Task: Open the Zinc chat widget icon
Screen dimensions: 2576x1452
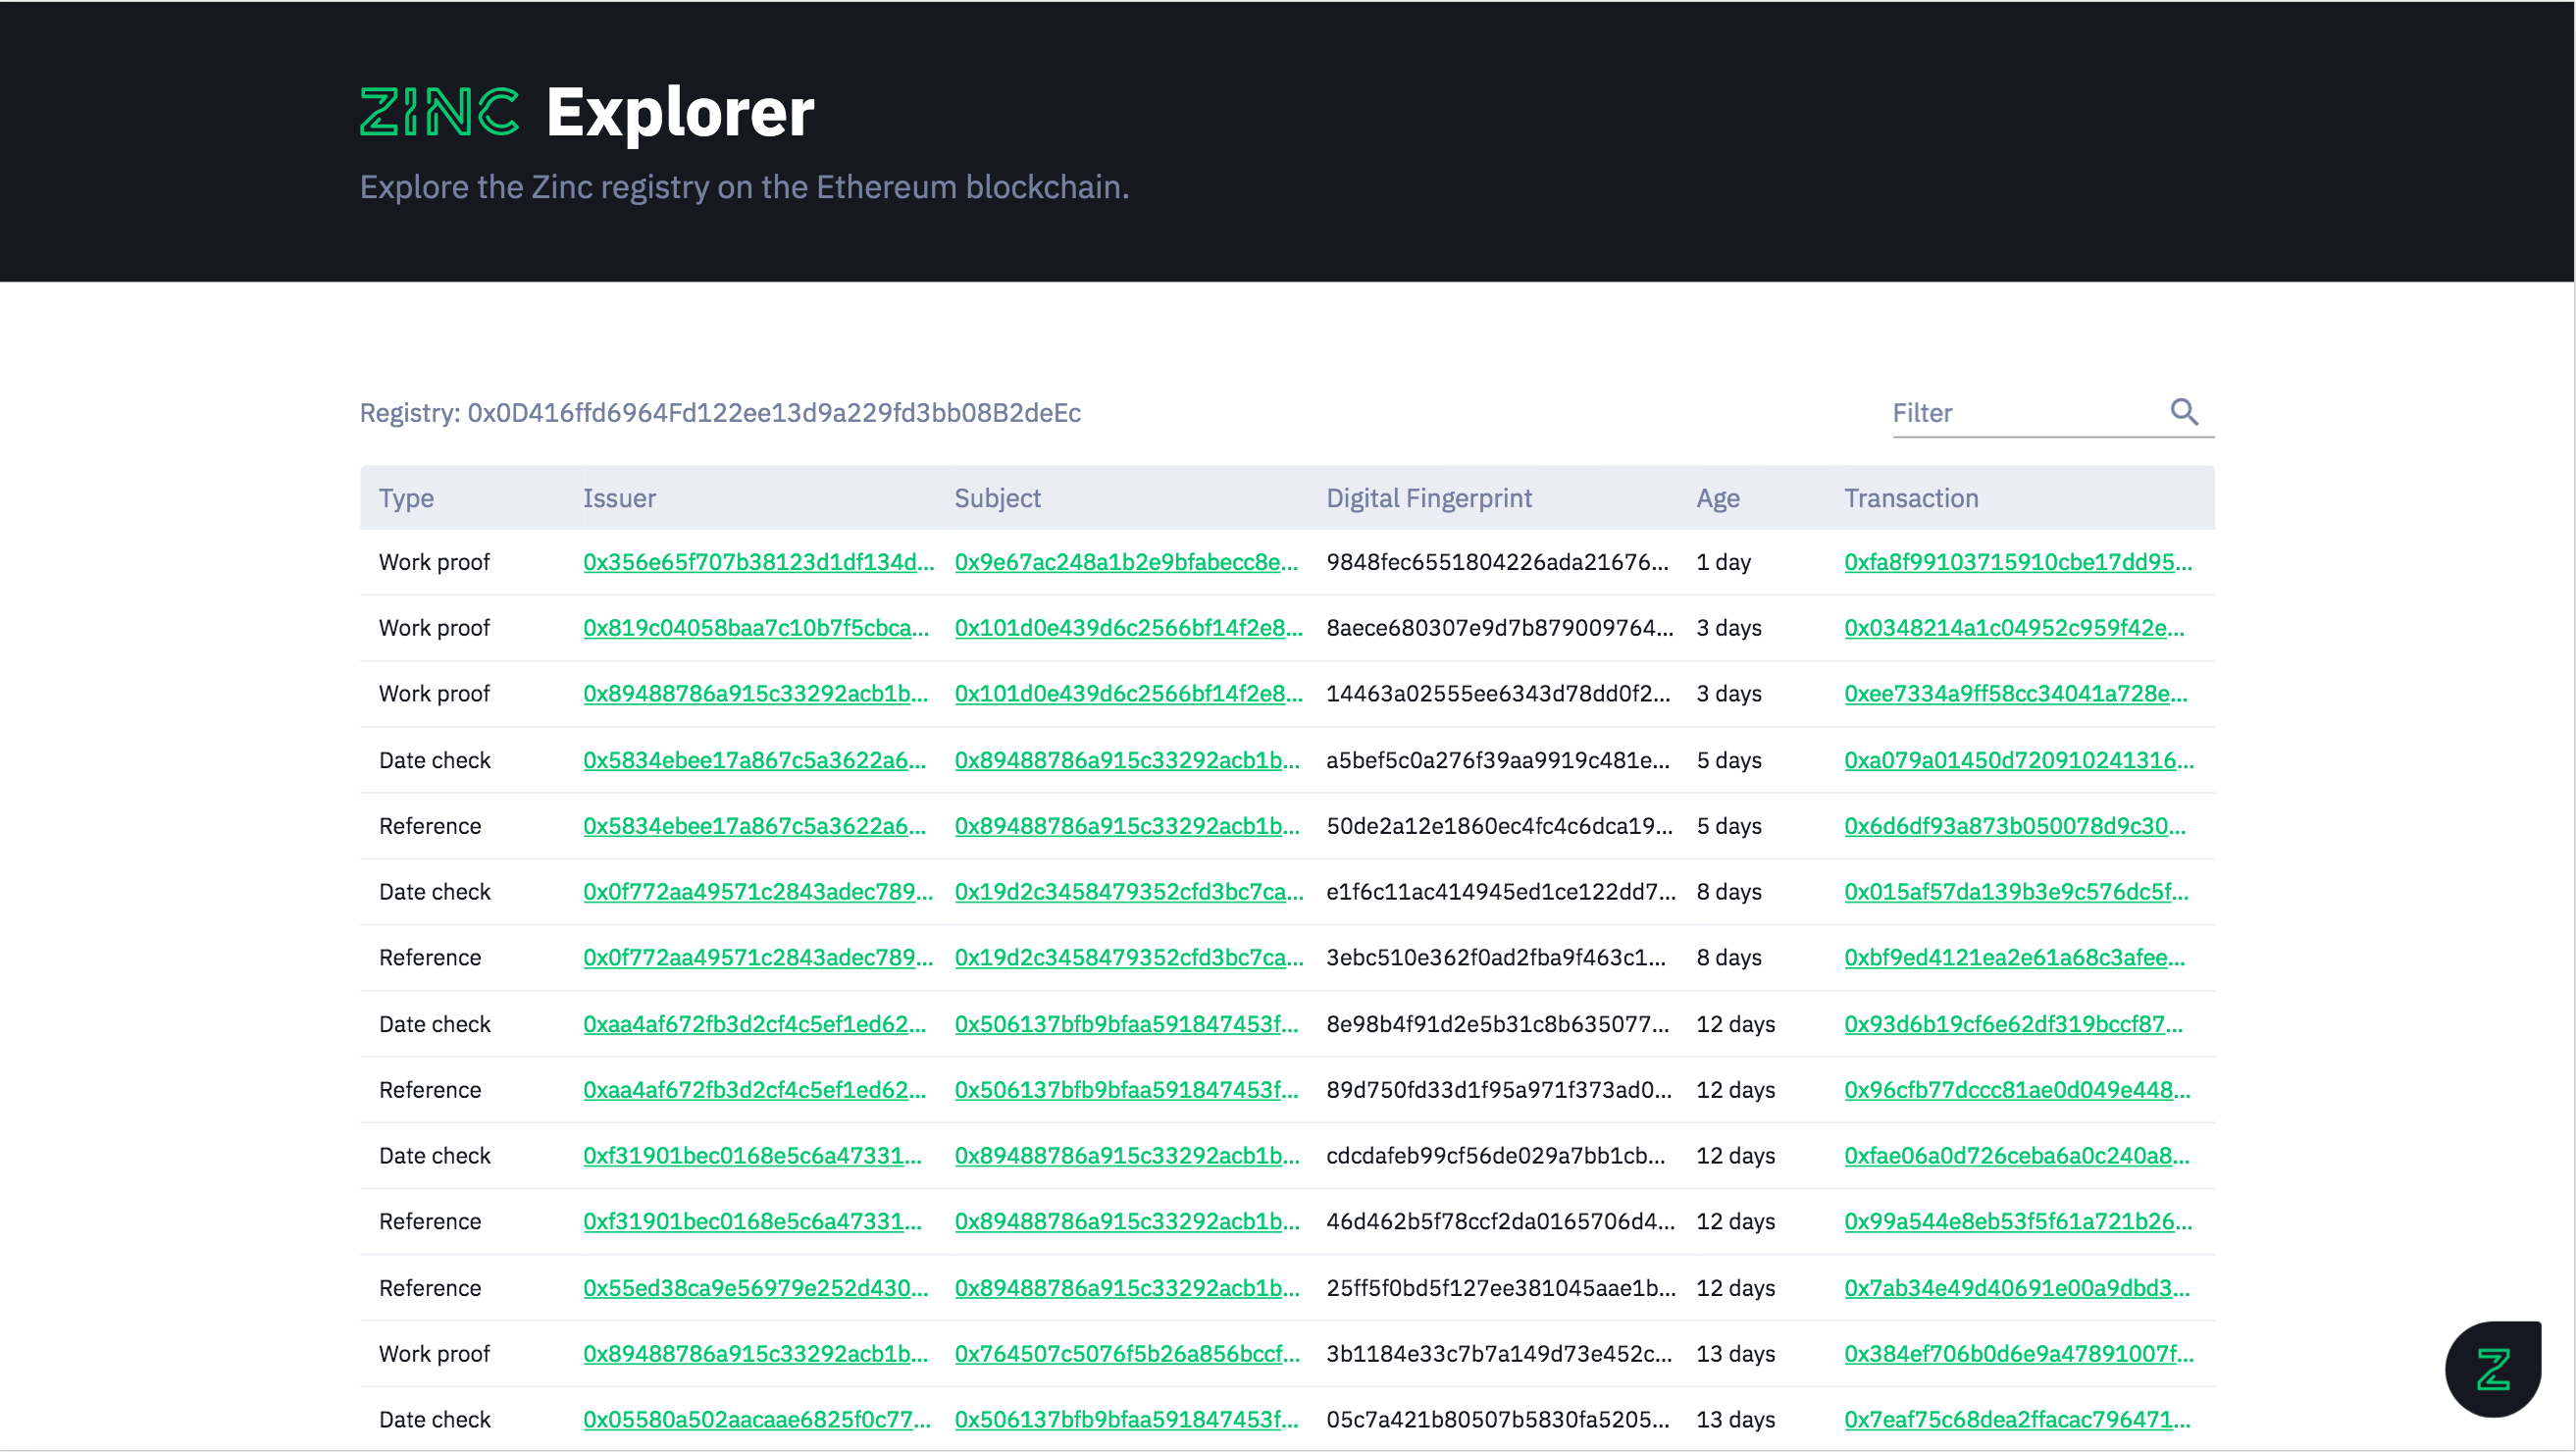Action: 2492,1368
